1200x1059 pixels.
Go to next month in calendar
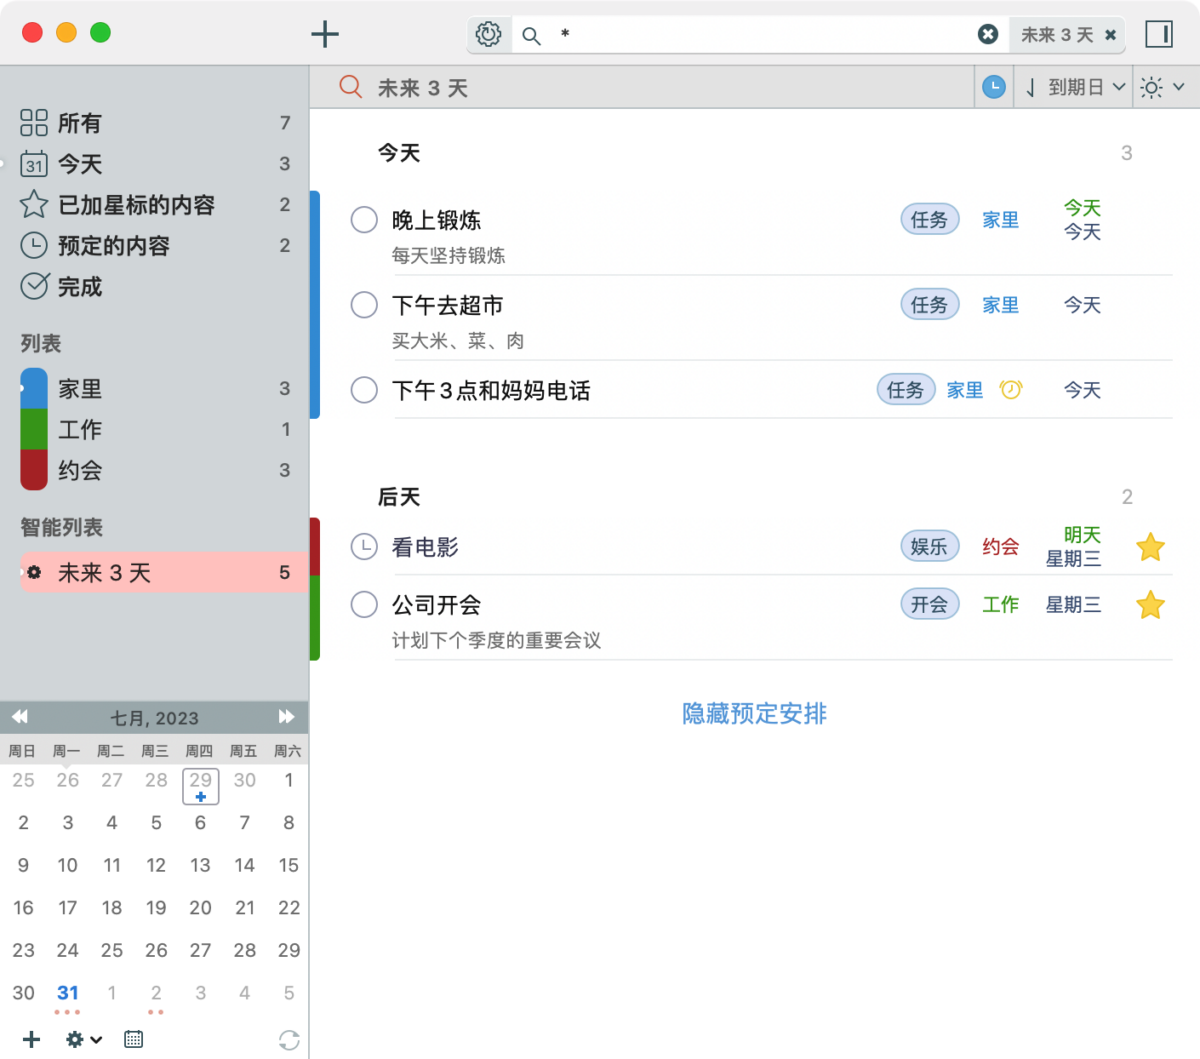(287, 717)
